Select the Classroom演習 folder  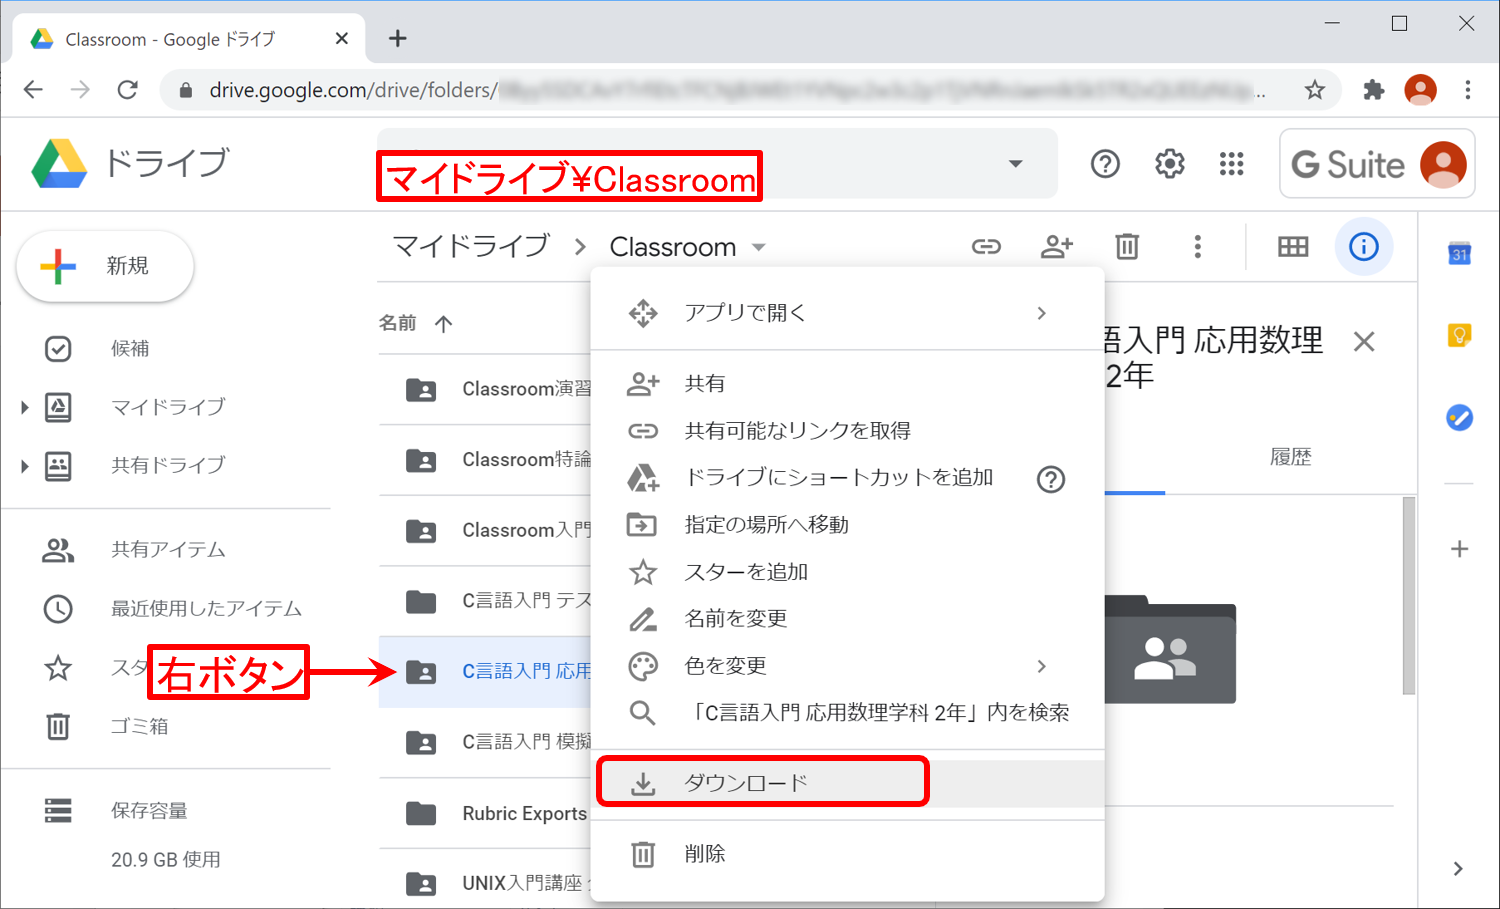[x=486, y=389]
